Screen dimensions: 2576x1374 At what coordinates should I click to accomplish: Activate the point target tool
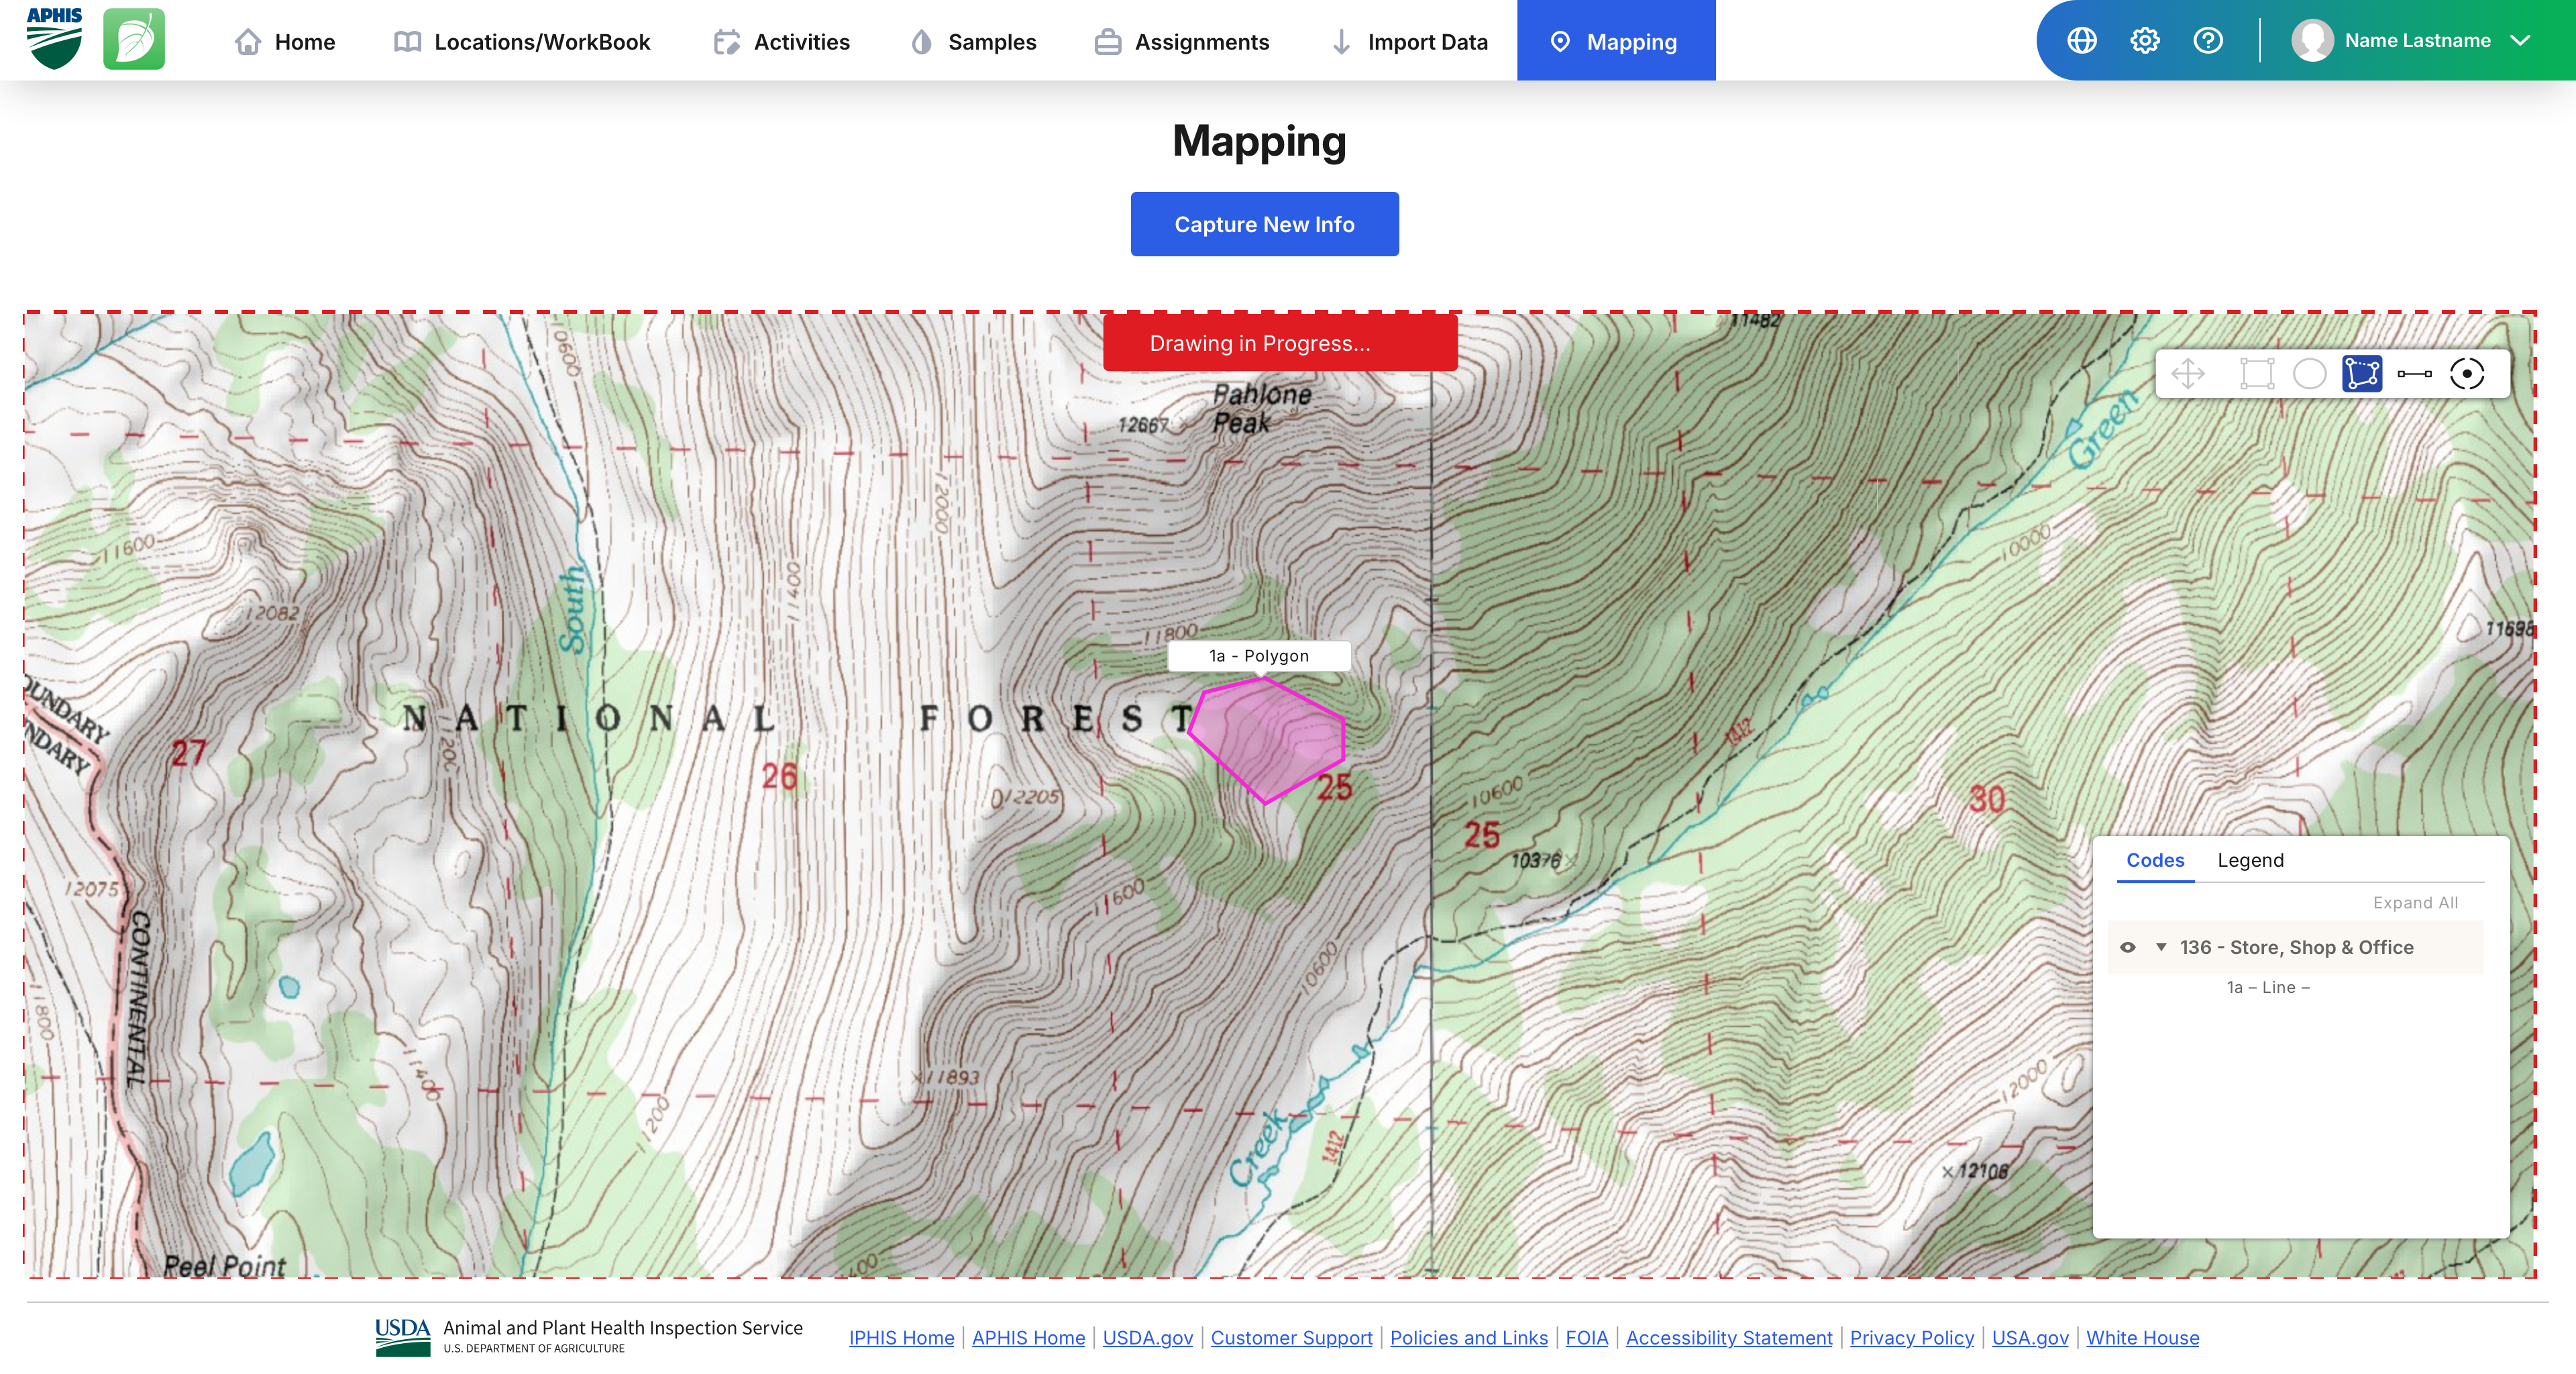click(2467, 374)
